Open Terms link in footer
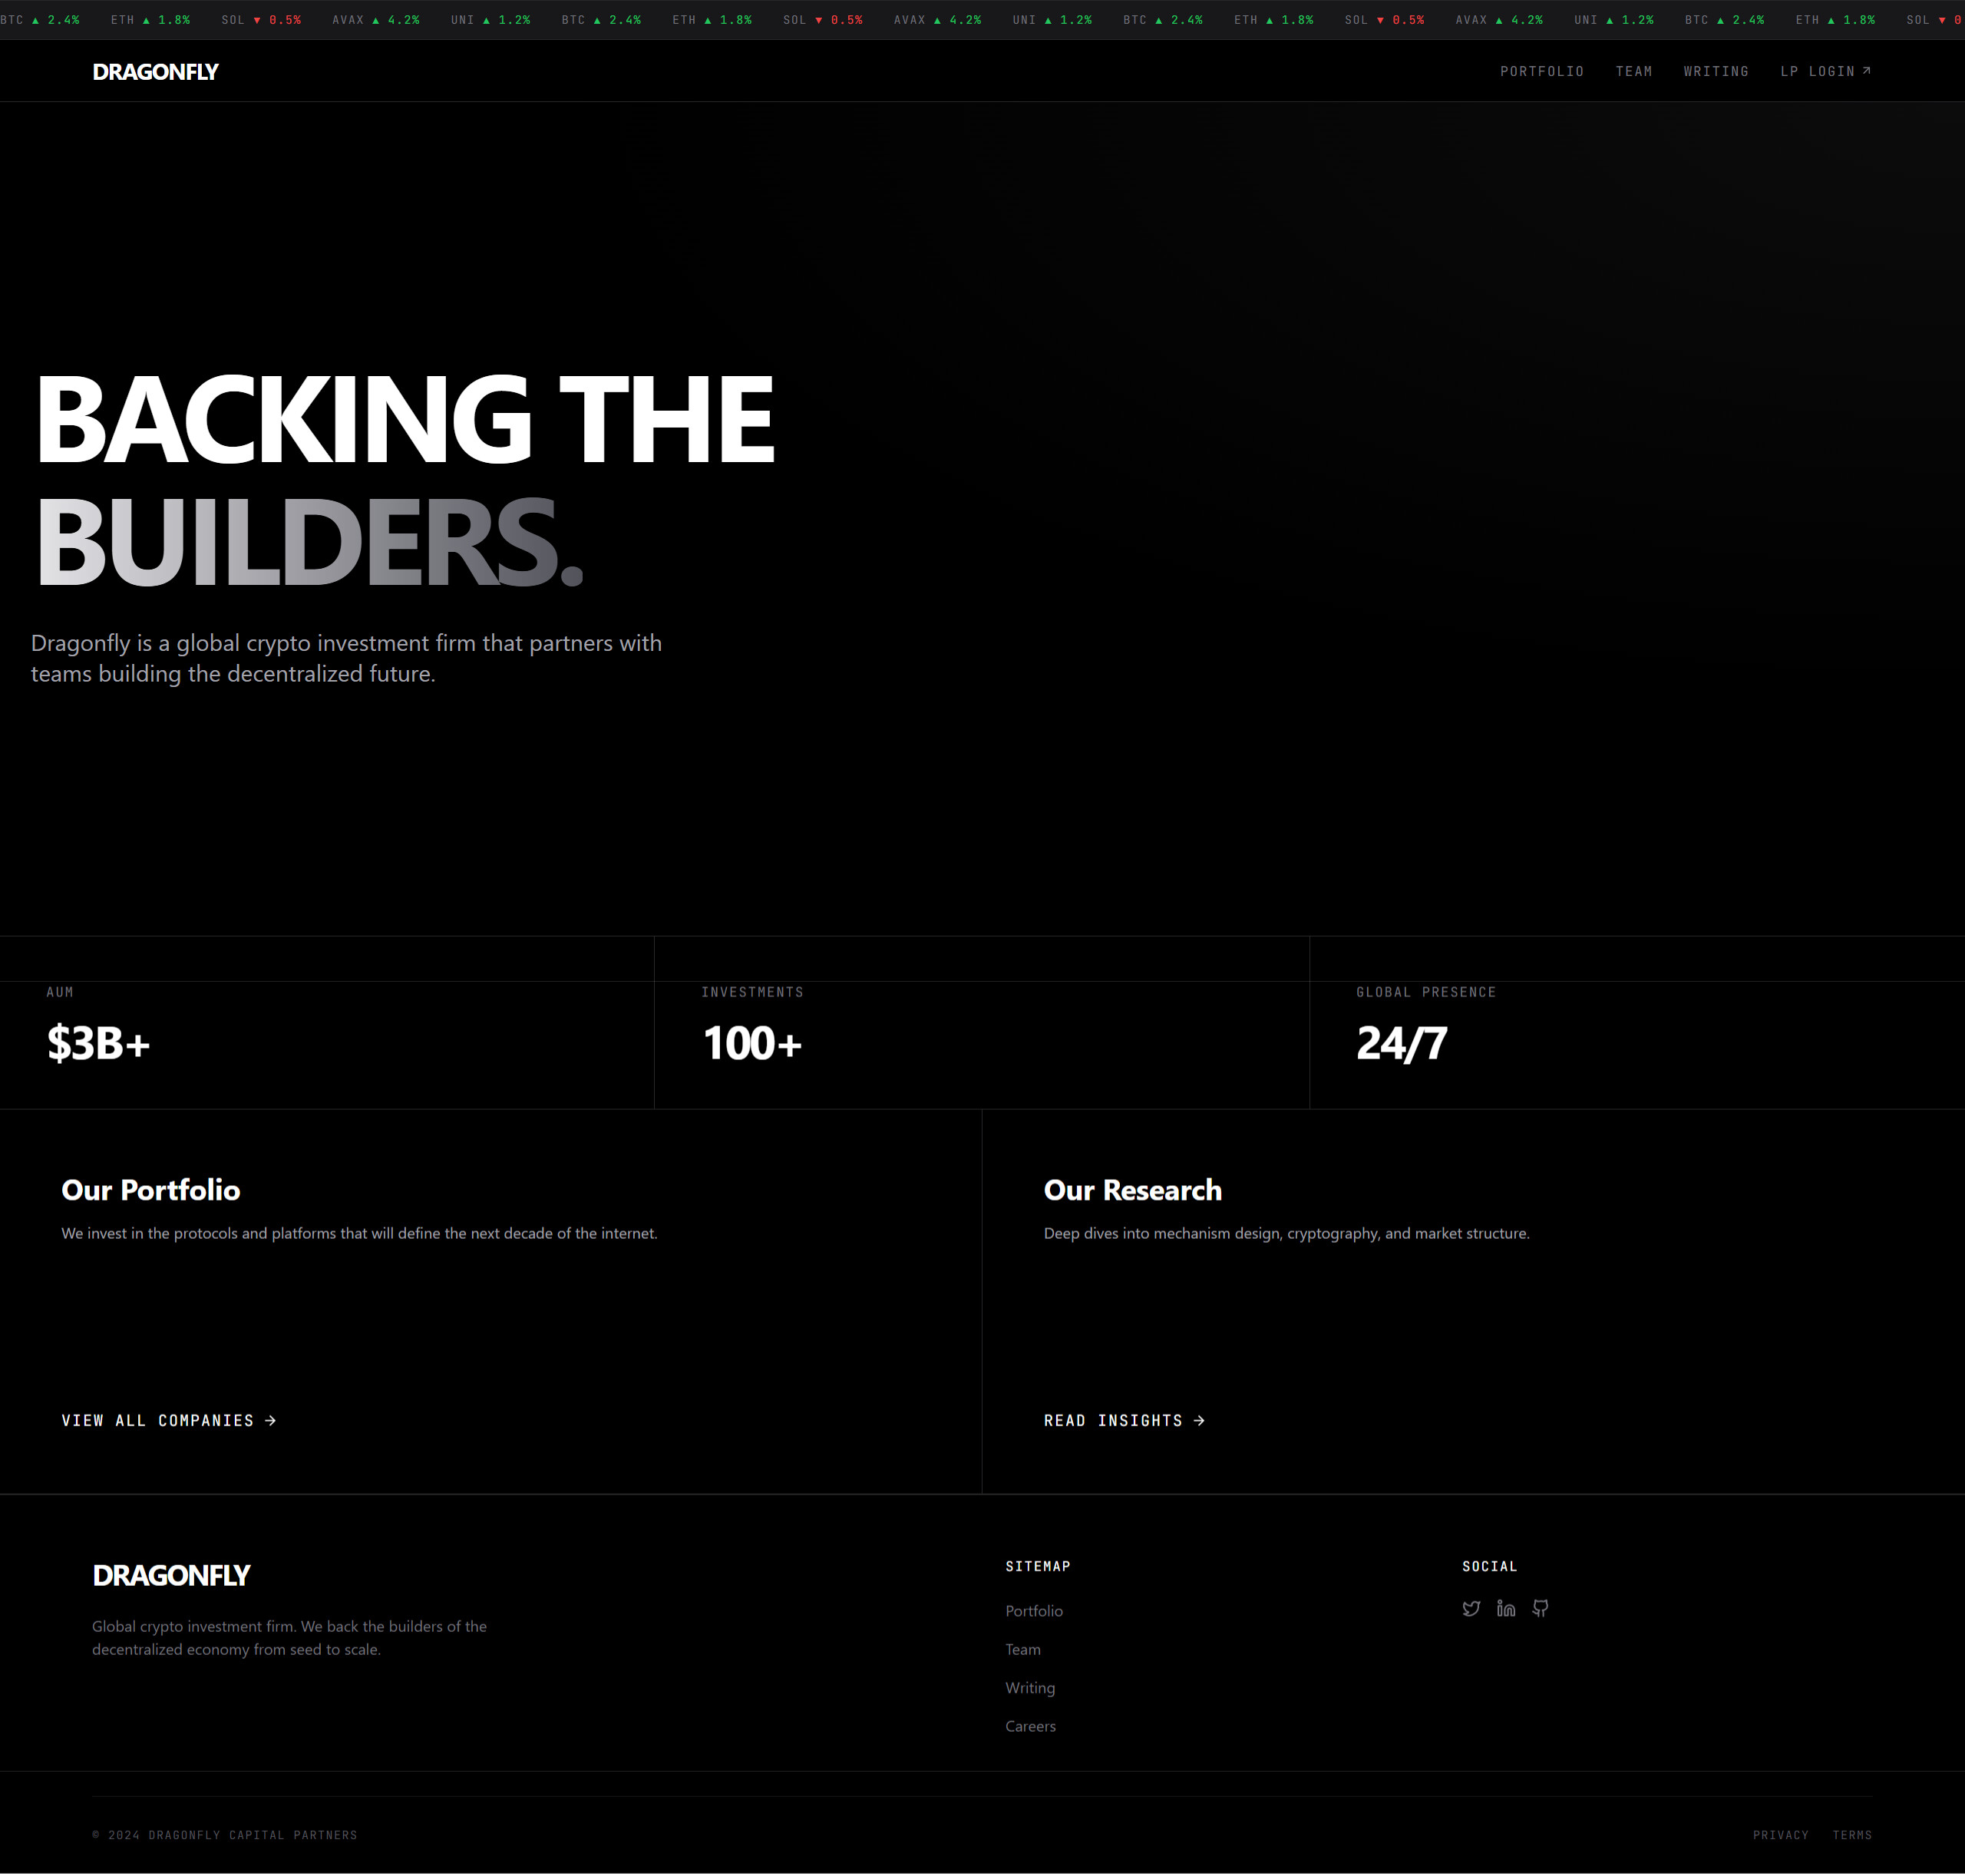 click(x=1852, y=1836)
